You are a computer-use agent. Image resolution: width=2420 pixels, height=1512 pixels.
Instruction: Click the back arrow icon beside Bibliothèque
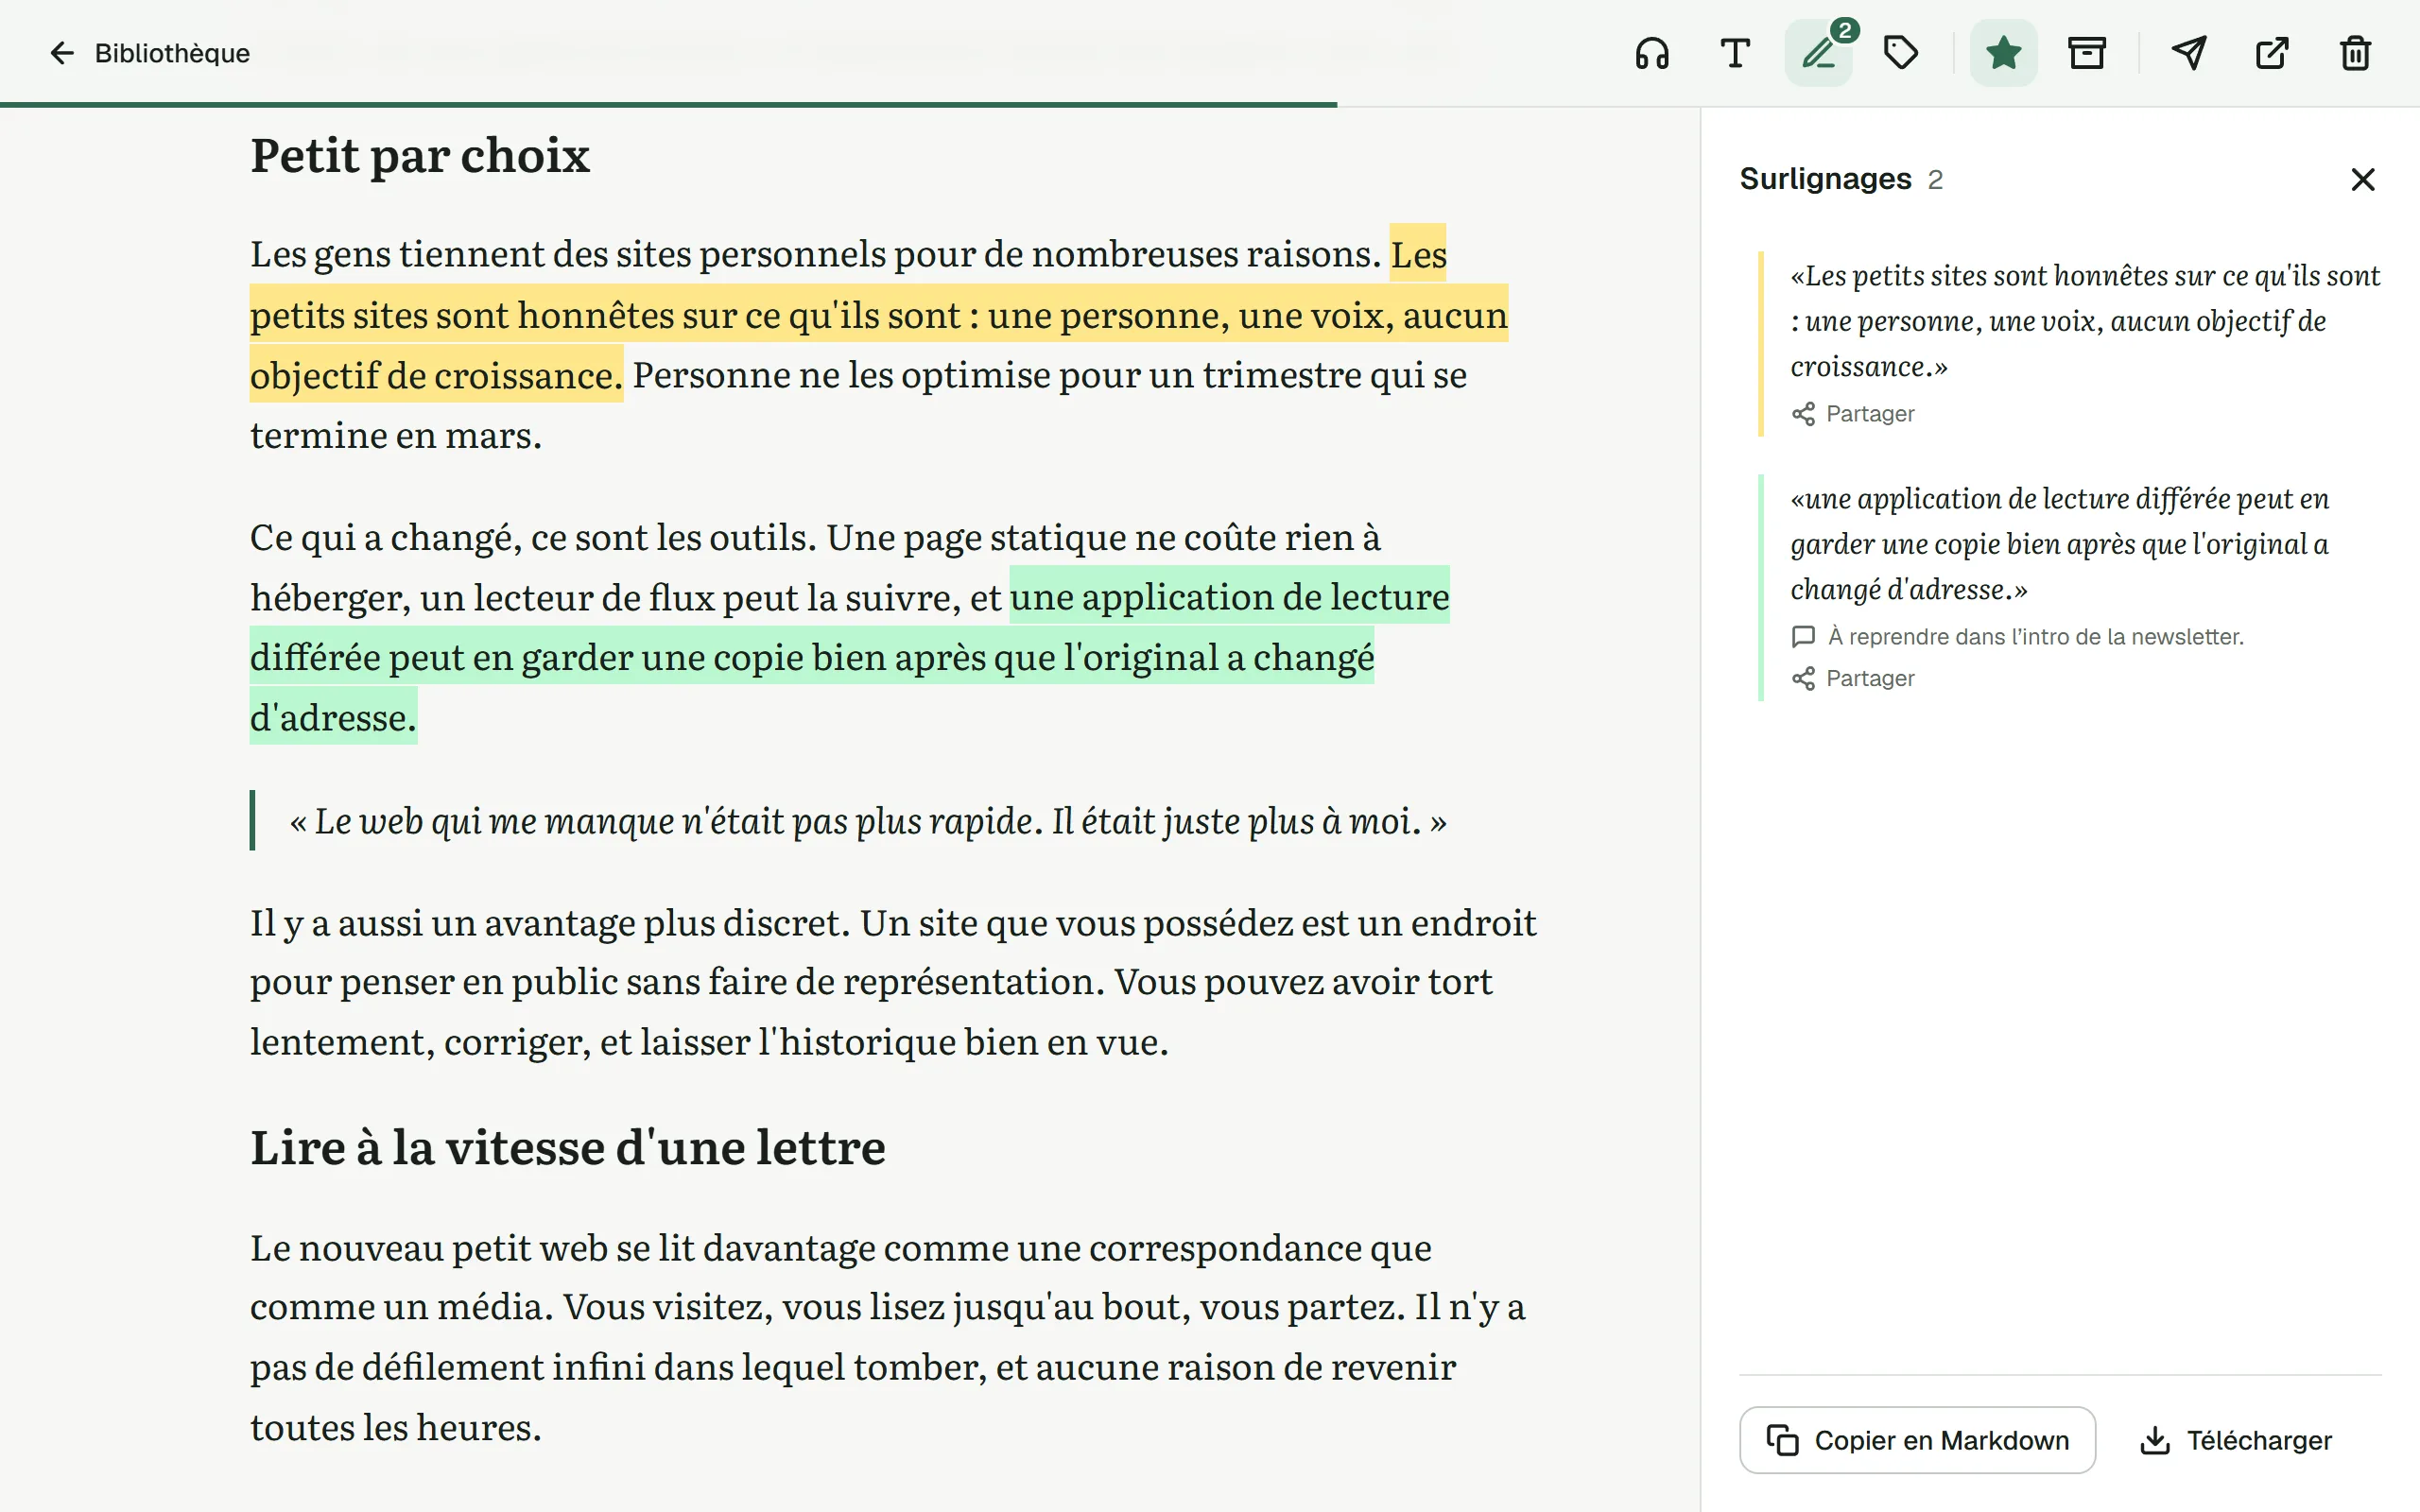coord(62,53)
